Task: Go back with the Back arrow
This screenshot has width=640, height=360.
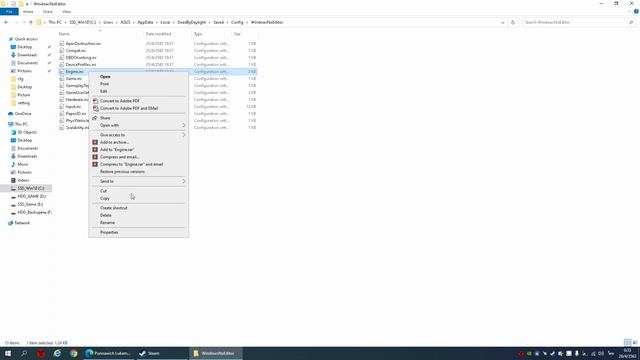Action: (x=6, y=22)
